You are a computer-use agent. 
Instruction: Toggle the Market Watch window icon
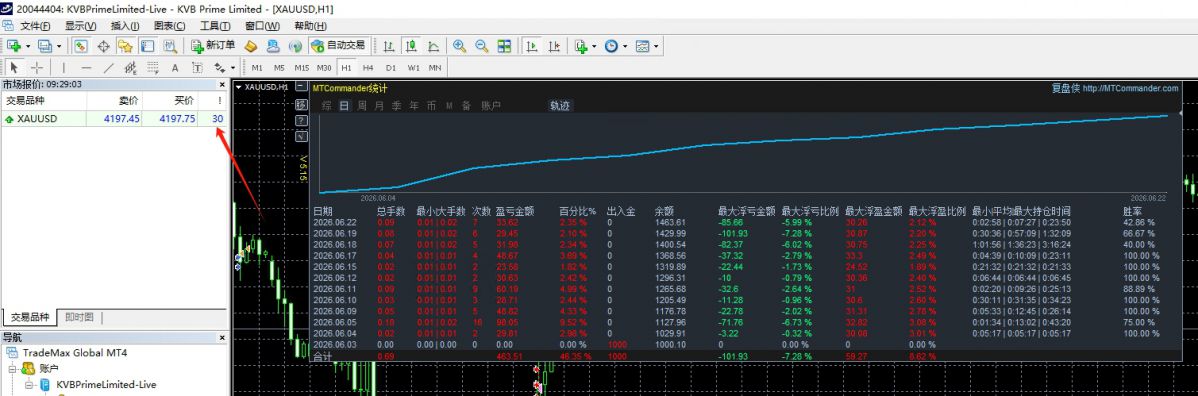pyautogui.click(x=80, y=46)
